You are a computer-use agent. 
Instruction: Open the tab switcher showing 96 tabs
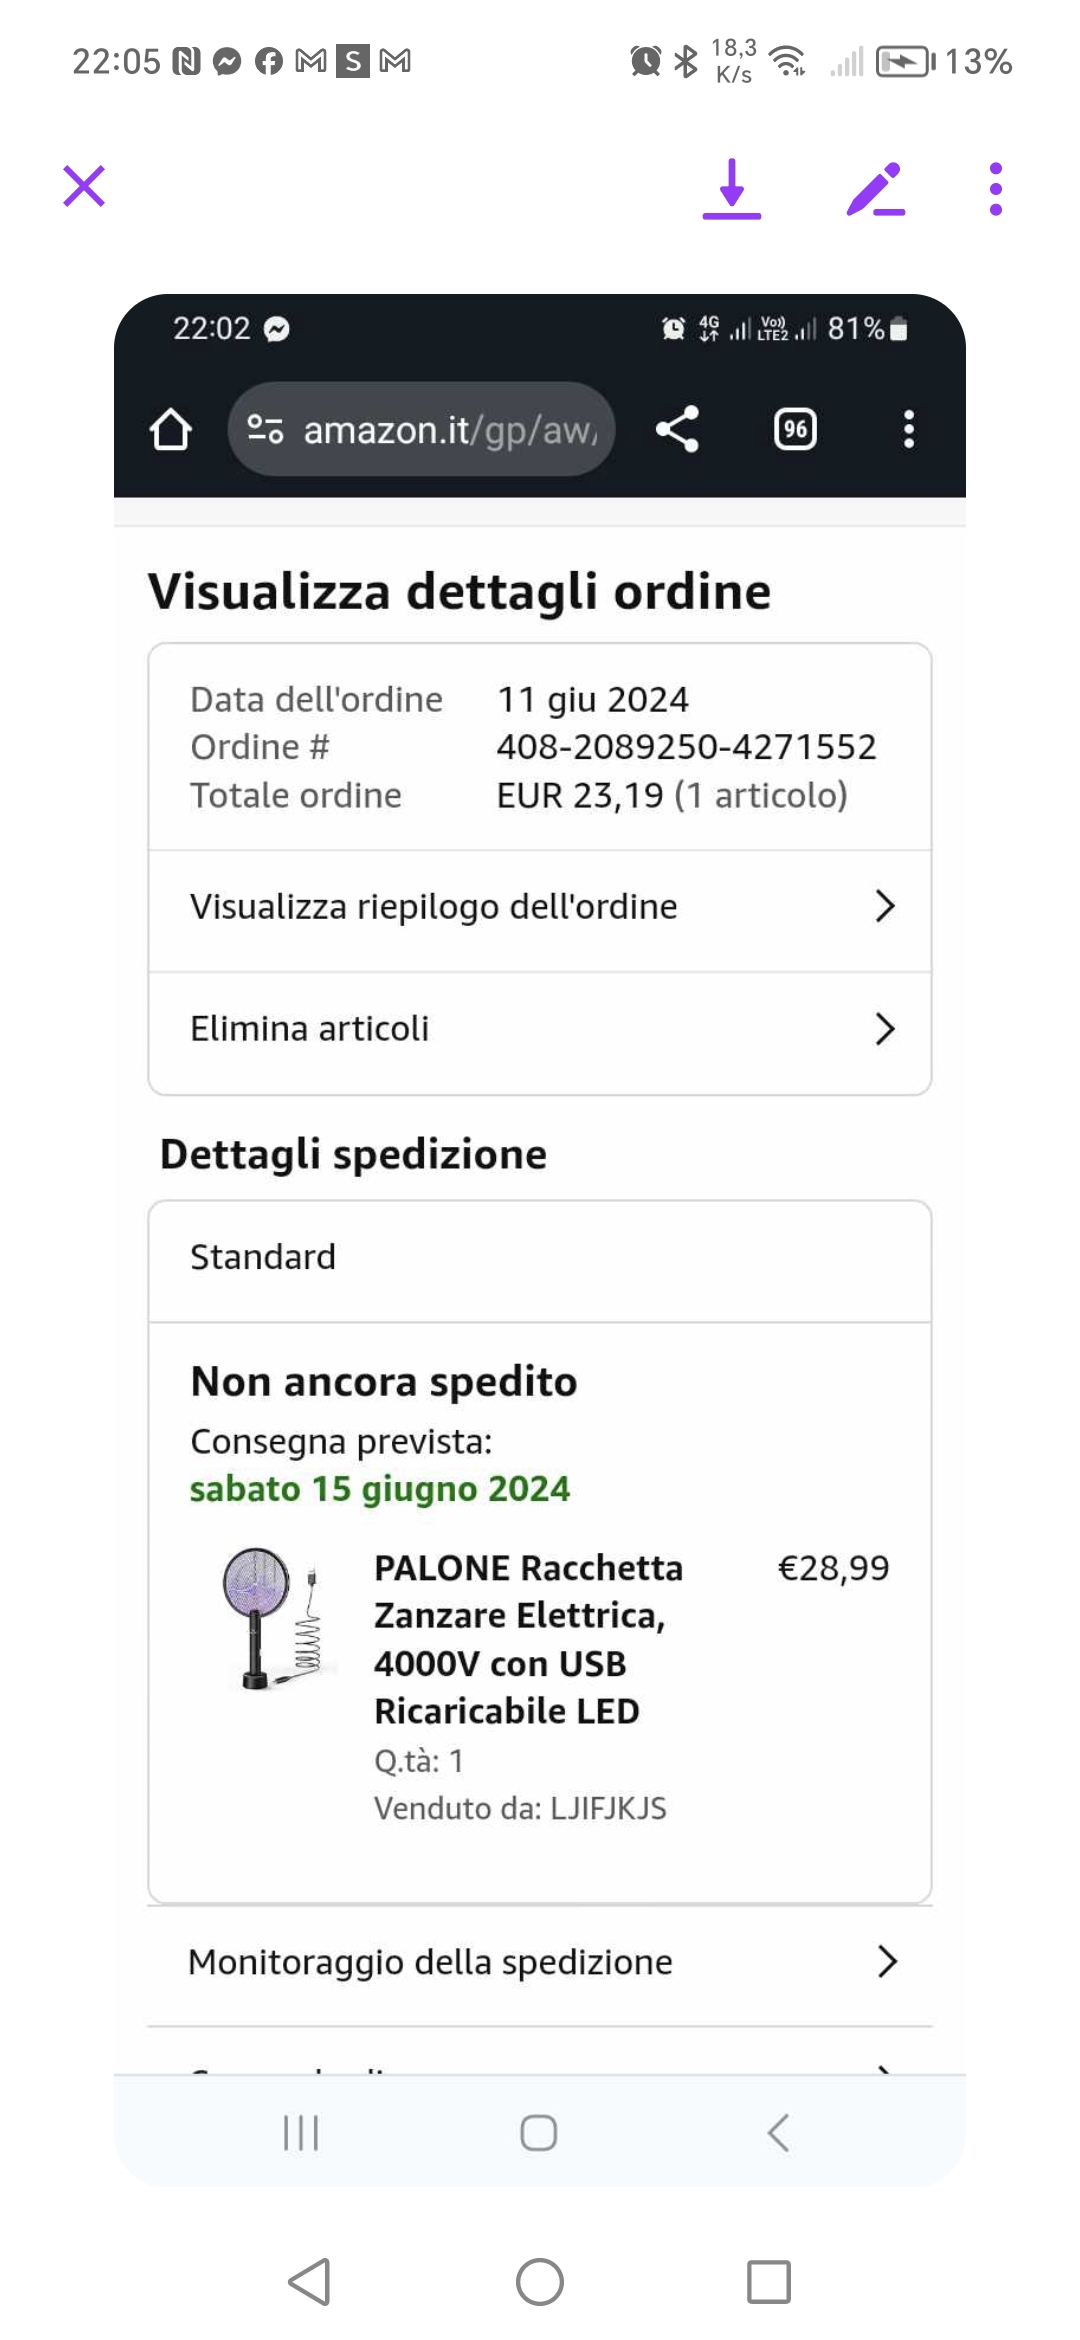(x=795, y=430)
